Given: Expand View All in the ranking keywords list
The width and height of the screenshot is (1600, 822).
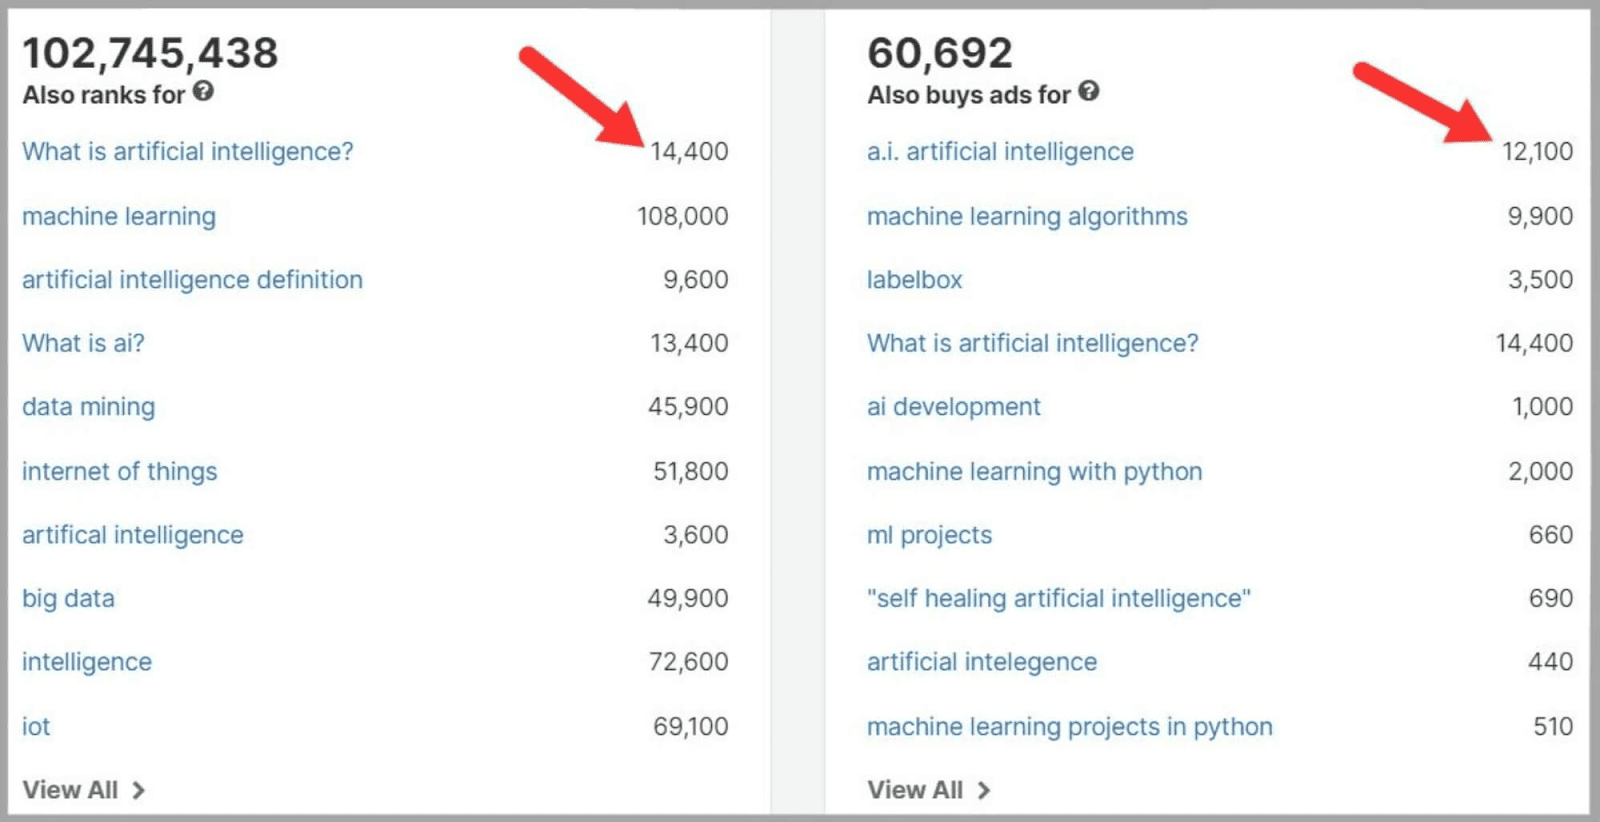Looking at the screenshot, I should 70,789.
